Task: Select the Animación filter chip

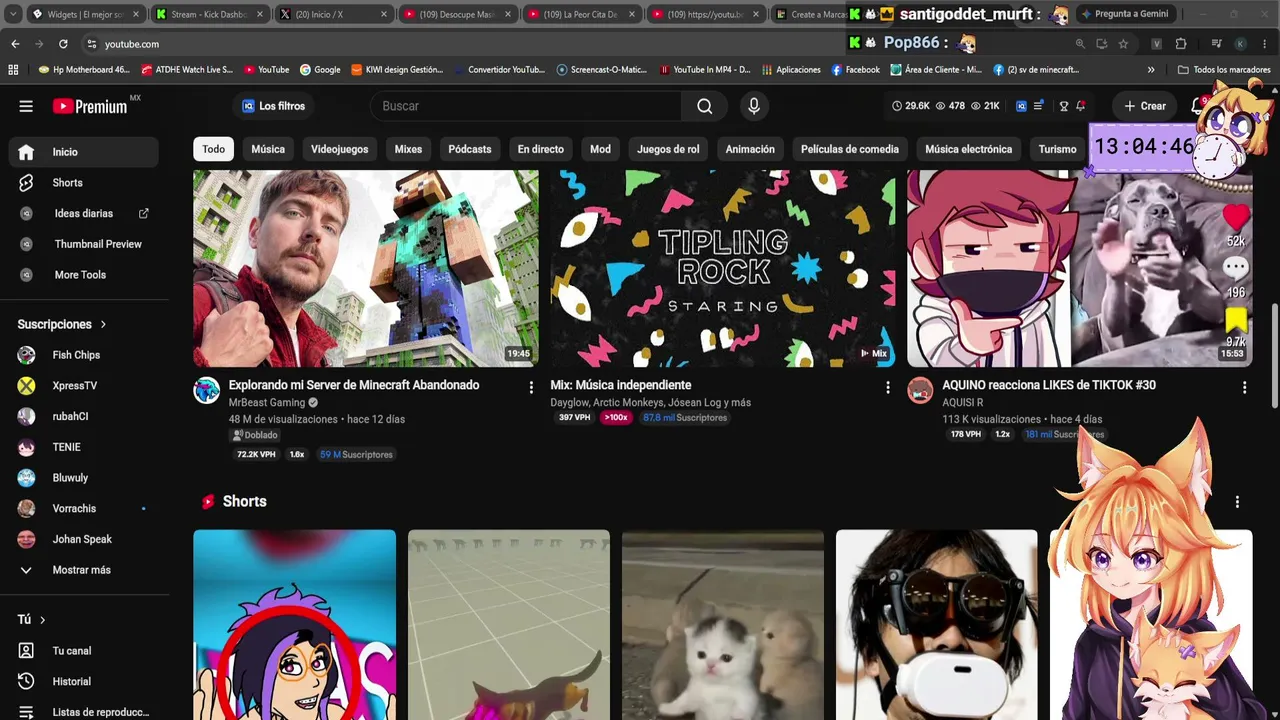Action: [750, 149]
